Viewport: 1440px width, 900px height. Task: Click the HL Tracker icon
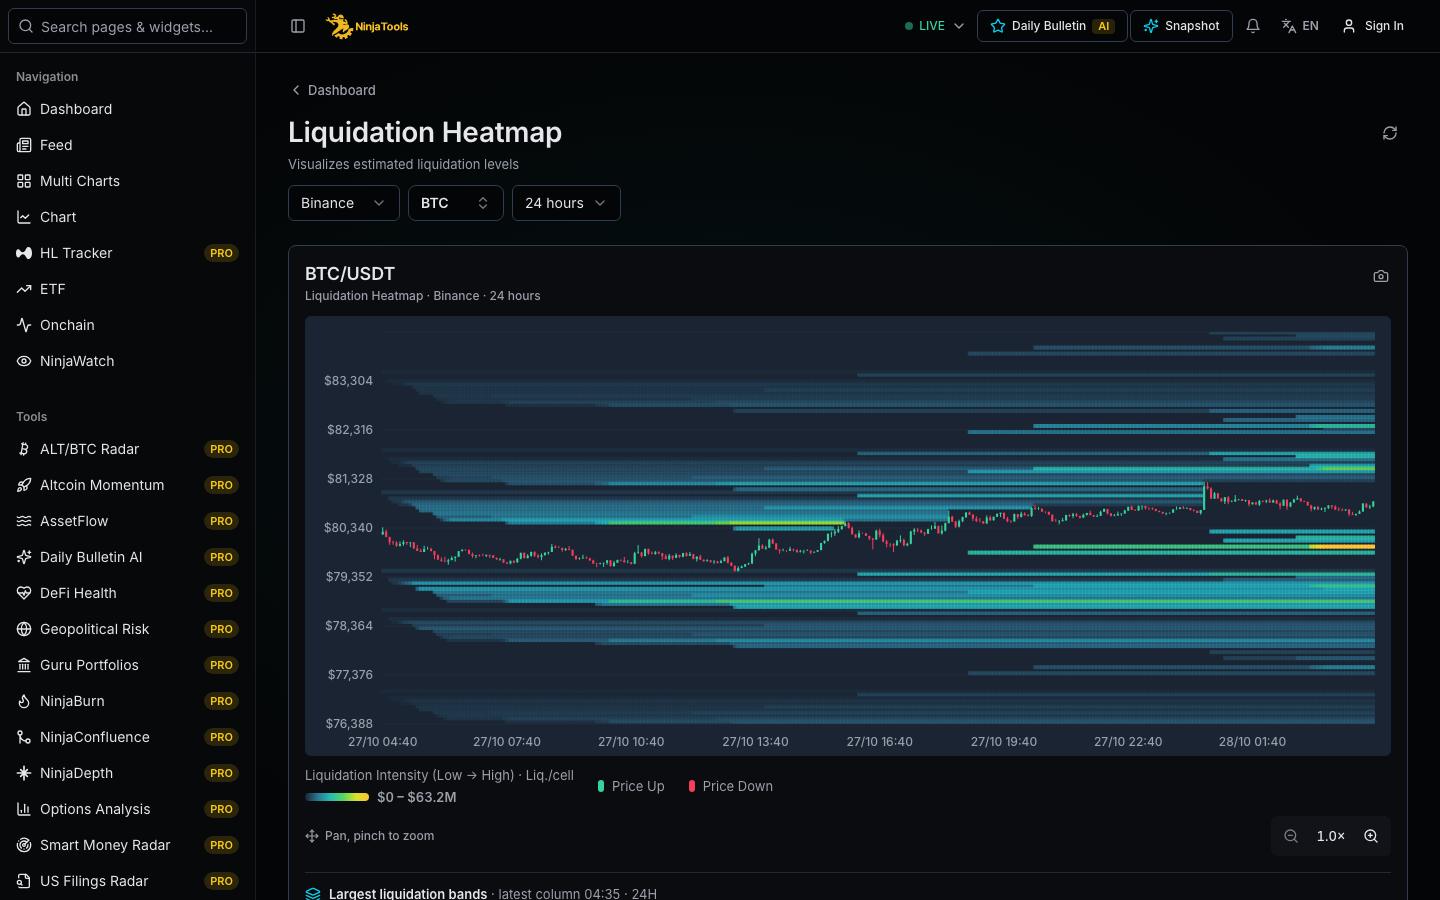24,253
